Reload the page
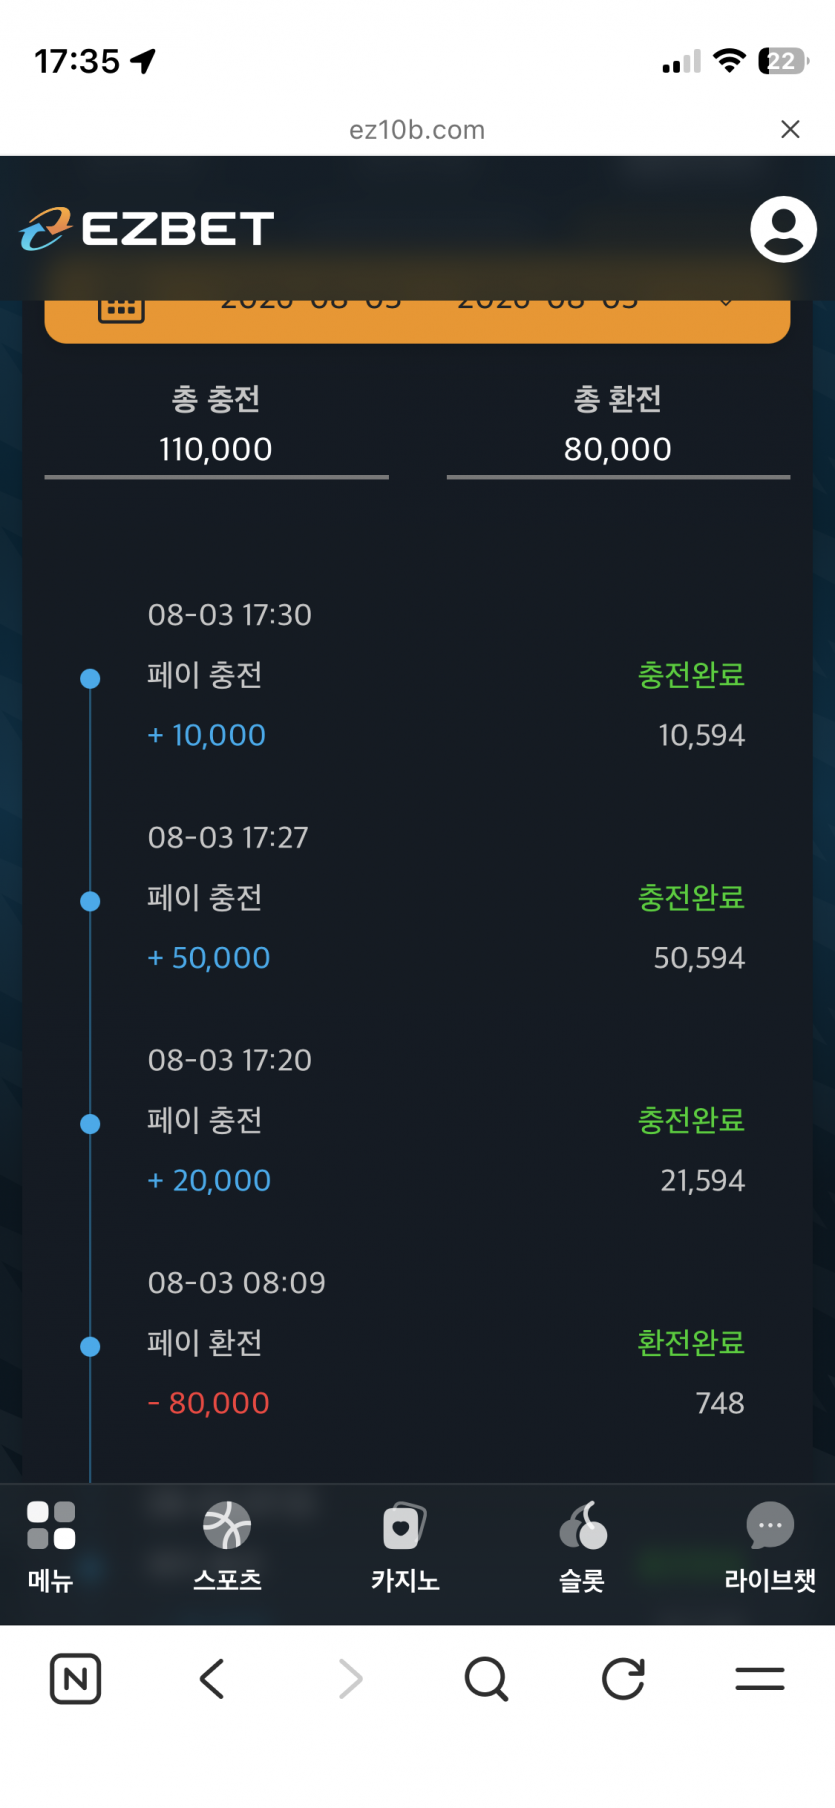 tap(623, 1678)
